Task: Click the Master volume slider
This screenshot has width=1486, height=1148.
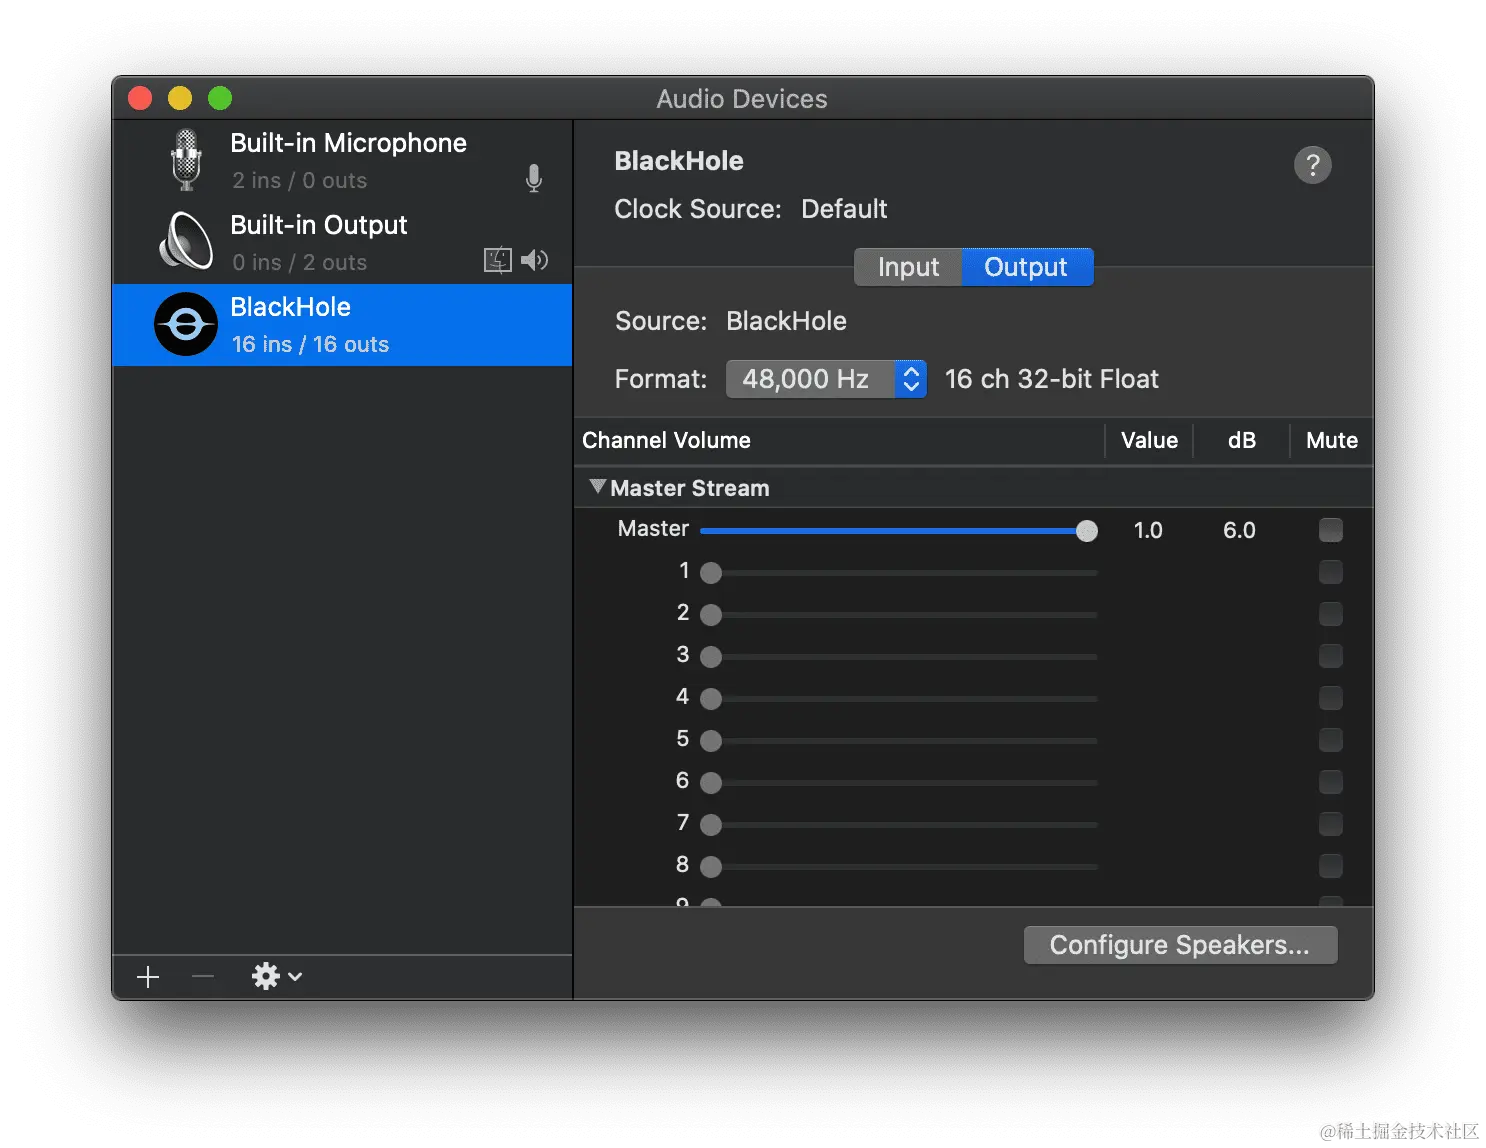Action: point(899,531)
